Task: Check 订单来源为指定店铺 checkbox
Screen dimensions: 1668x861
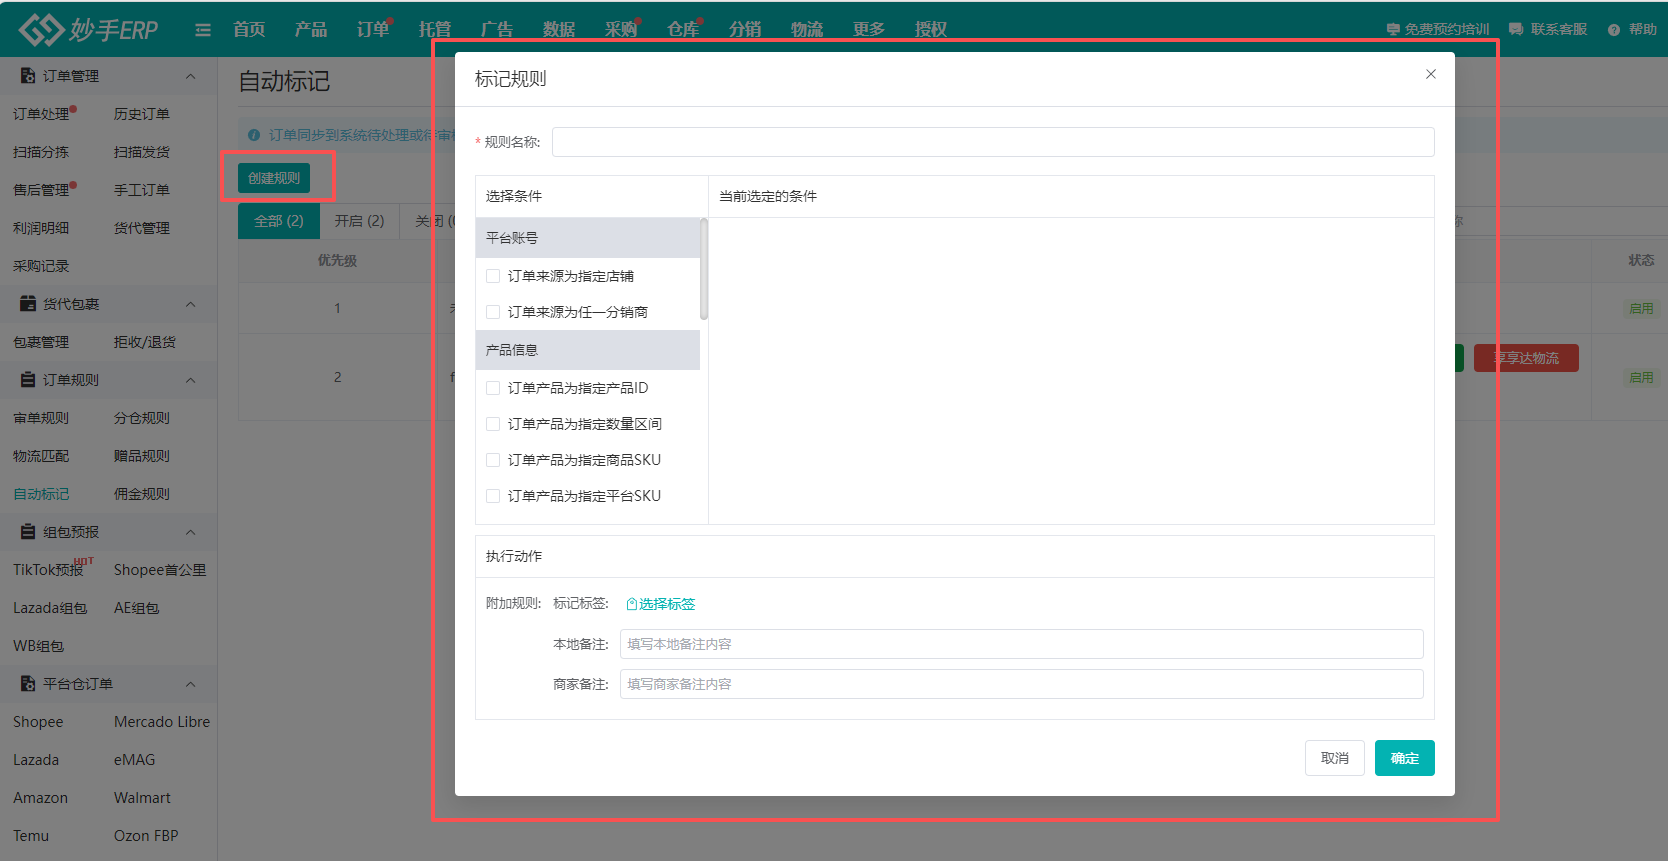Action: pos(493,276)
